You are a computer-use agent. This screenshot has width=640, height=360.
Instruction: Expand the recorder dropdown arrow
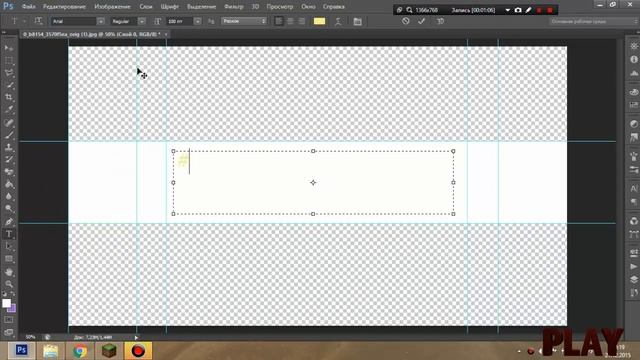508,10
